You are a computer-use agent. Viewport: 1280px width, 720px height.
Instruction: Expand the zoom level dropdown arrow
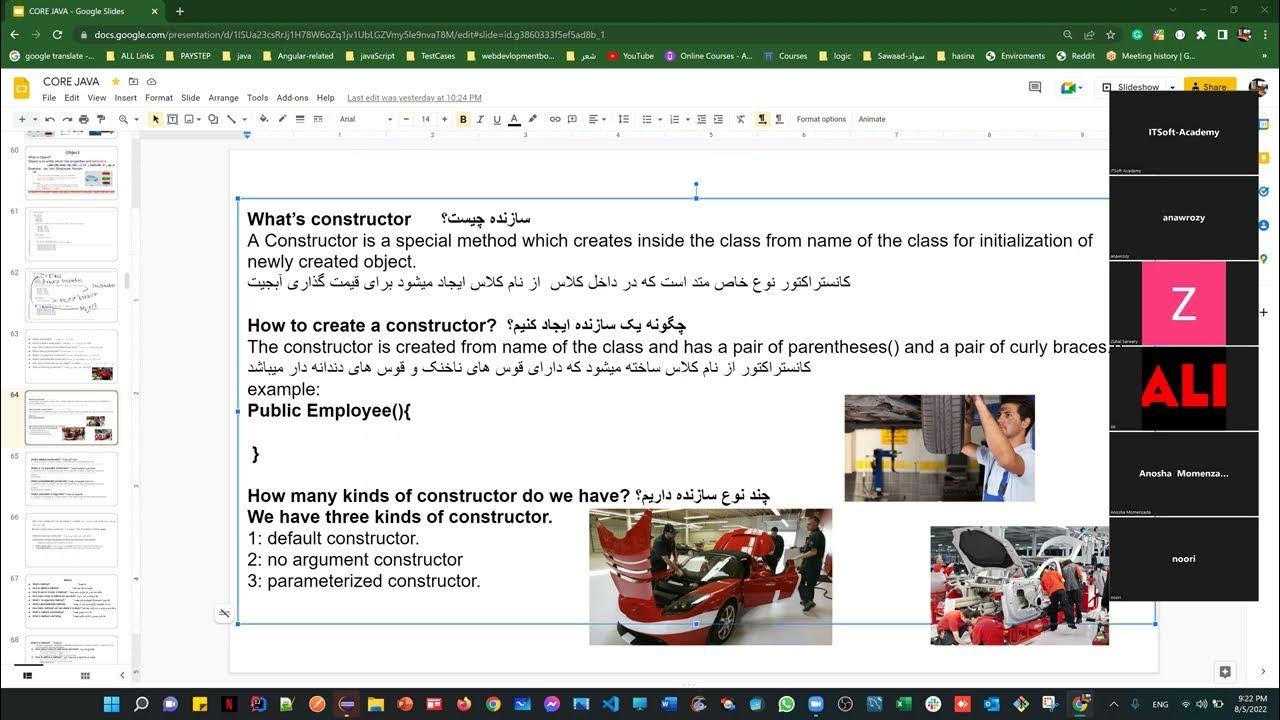(x=136, y=119)
